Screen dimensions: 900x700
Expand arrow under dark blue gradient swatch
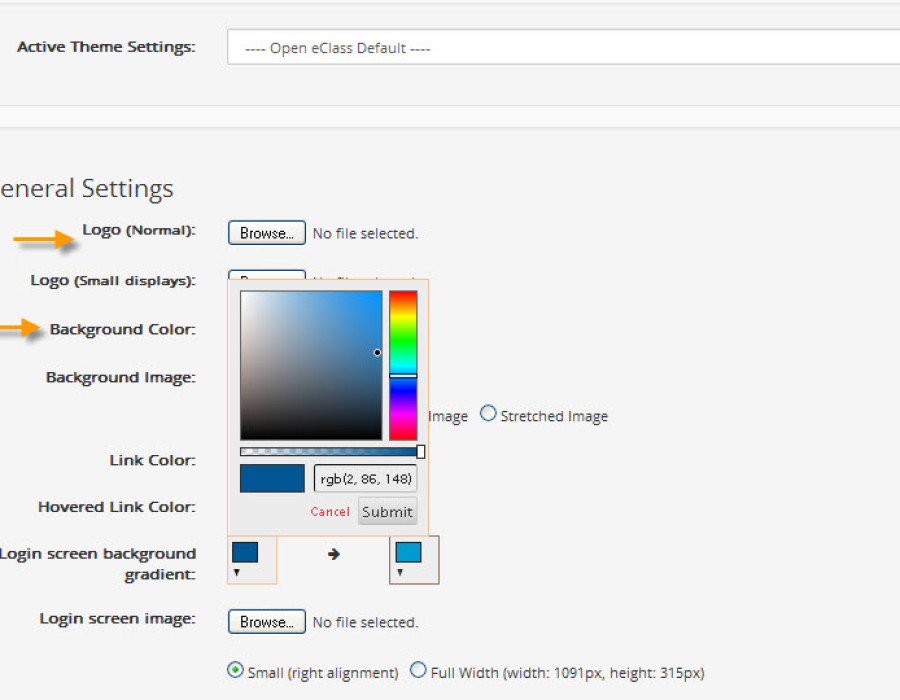pyautogui.click(x=236, y=573)
